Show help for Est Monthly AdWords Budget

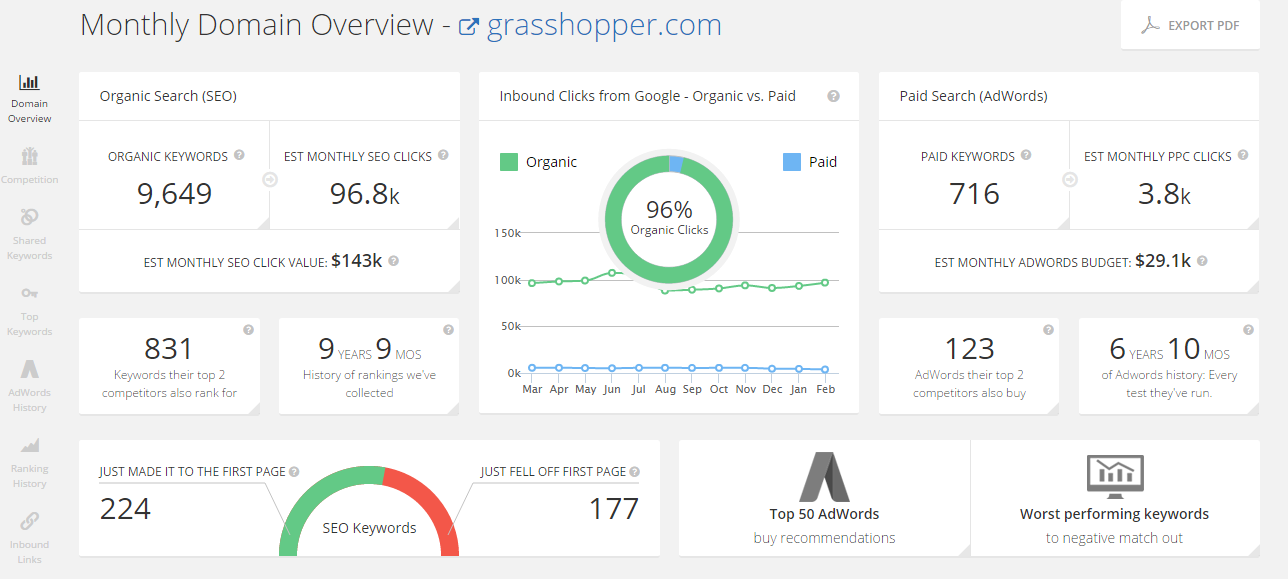[1202, 261]
